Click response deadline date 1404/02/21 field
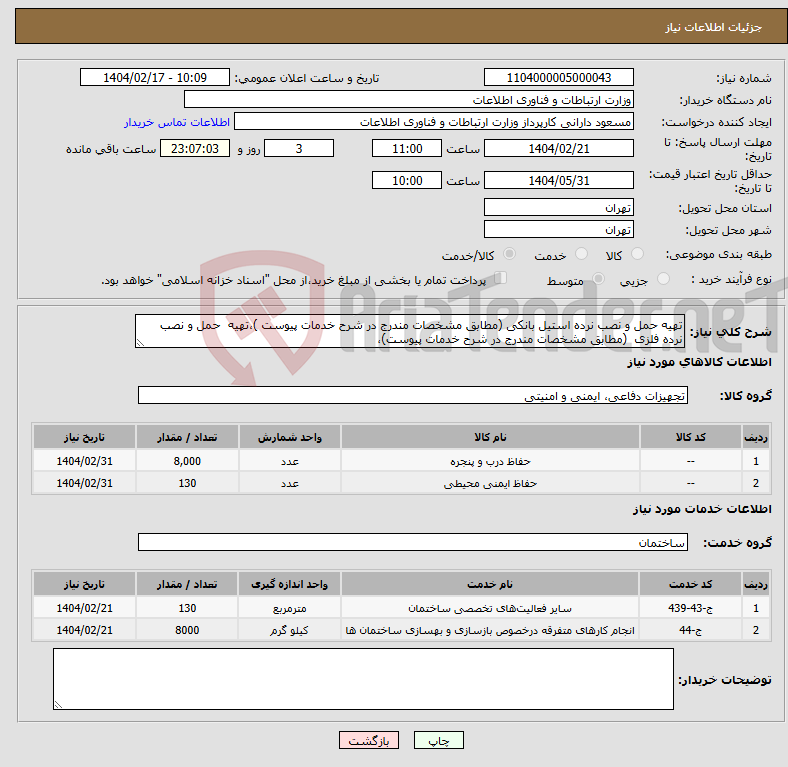The height and width of the screenshot is (767, 788). [x=558, y=148]
